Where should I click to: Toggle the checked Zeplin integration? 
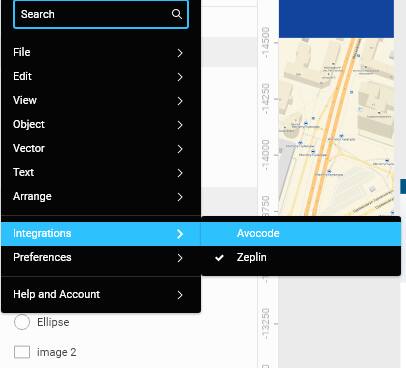pos(301,258)
